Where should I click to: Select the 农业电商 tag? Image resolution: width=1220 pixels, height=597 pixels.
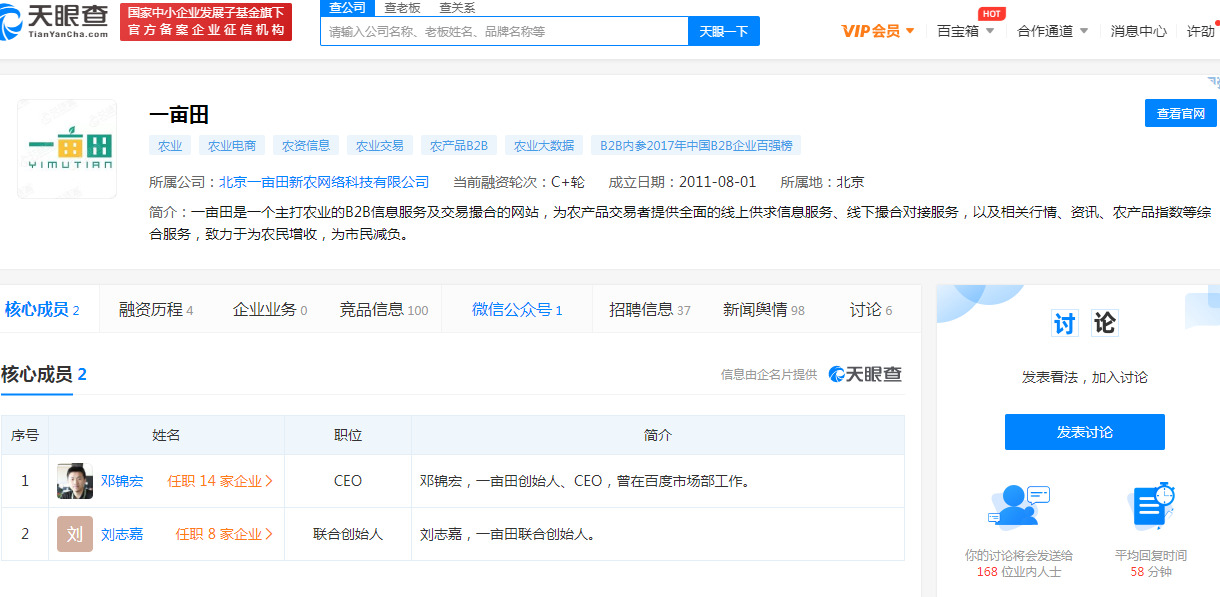pyautogui.click(x=232, y=145)
